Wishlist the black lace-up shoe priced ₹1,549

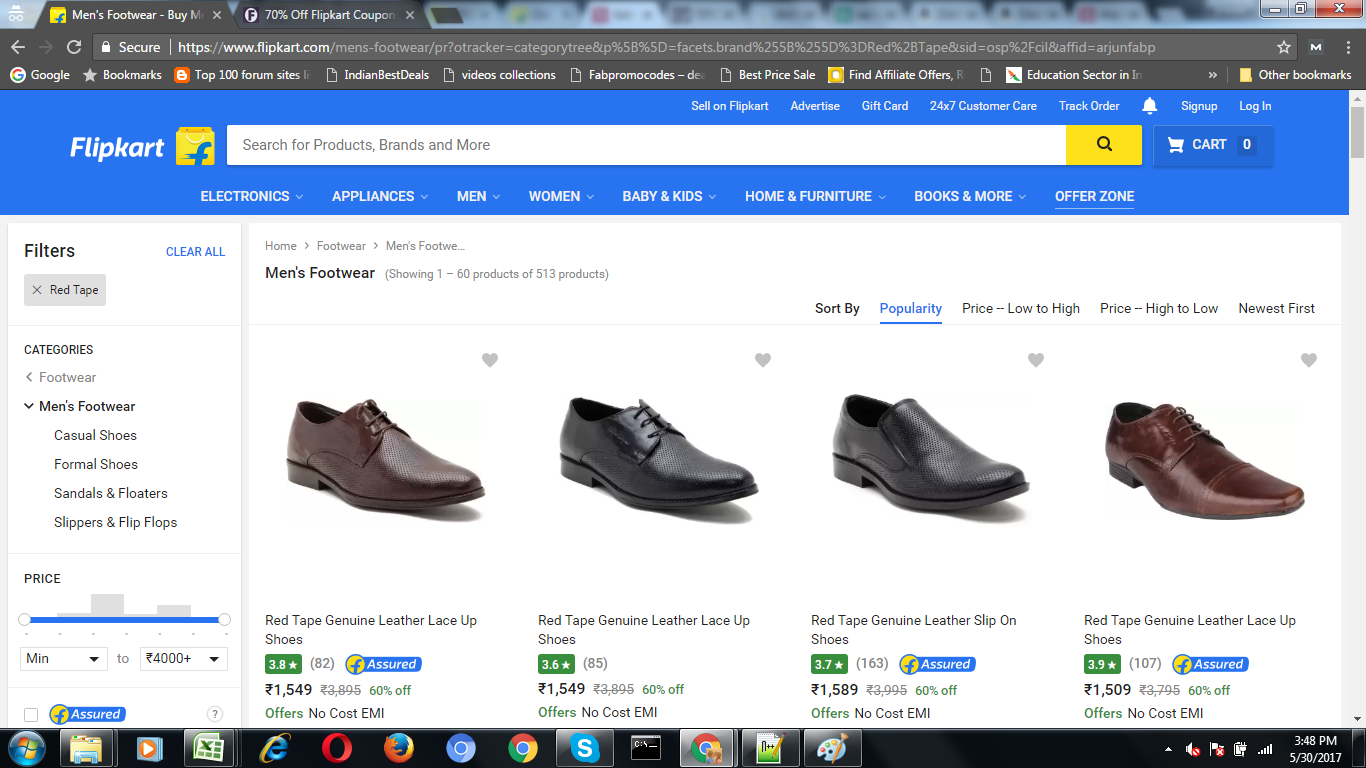pos(763,360)
